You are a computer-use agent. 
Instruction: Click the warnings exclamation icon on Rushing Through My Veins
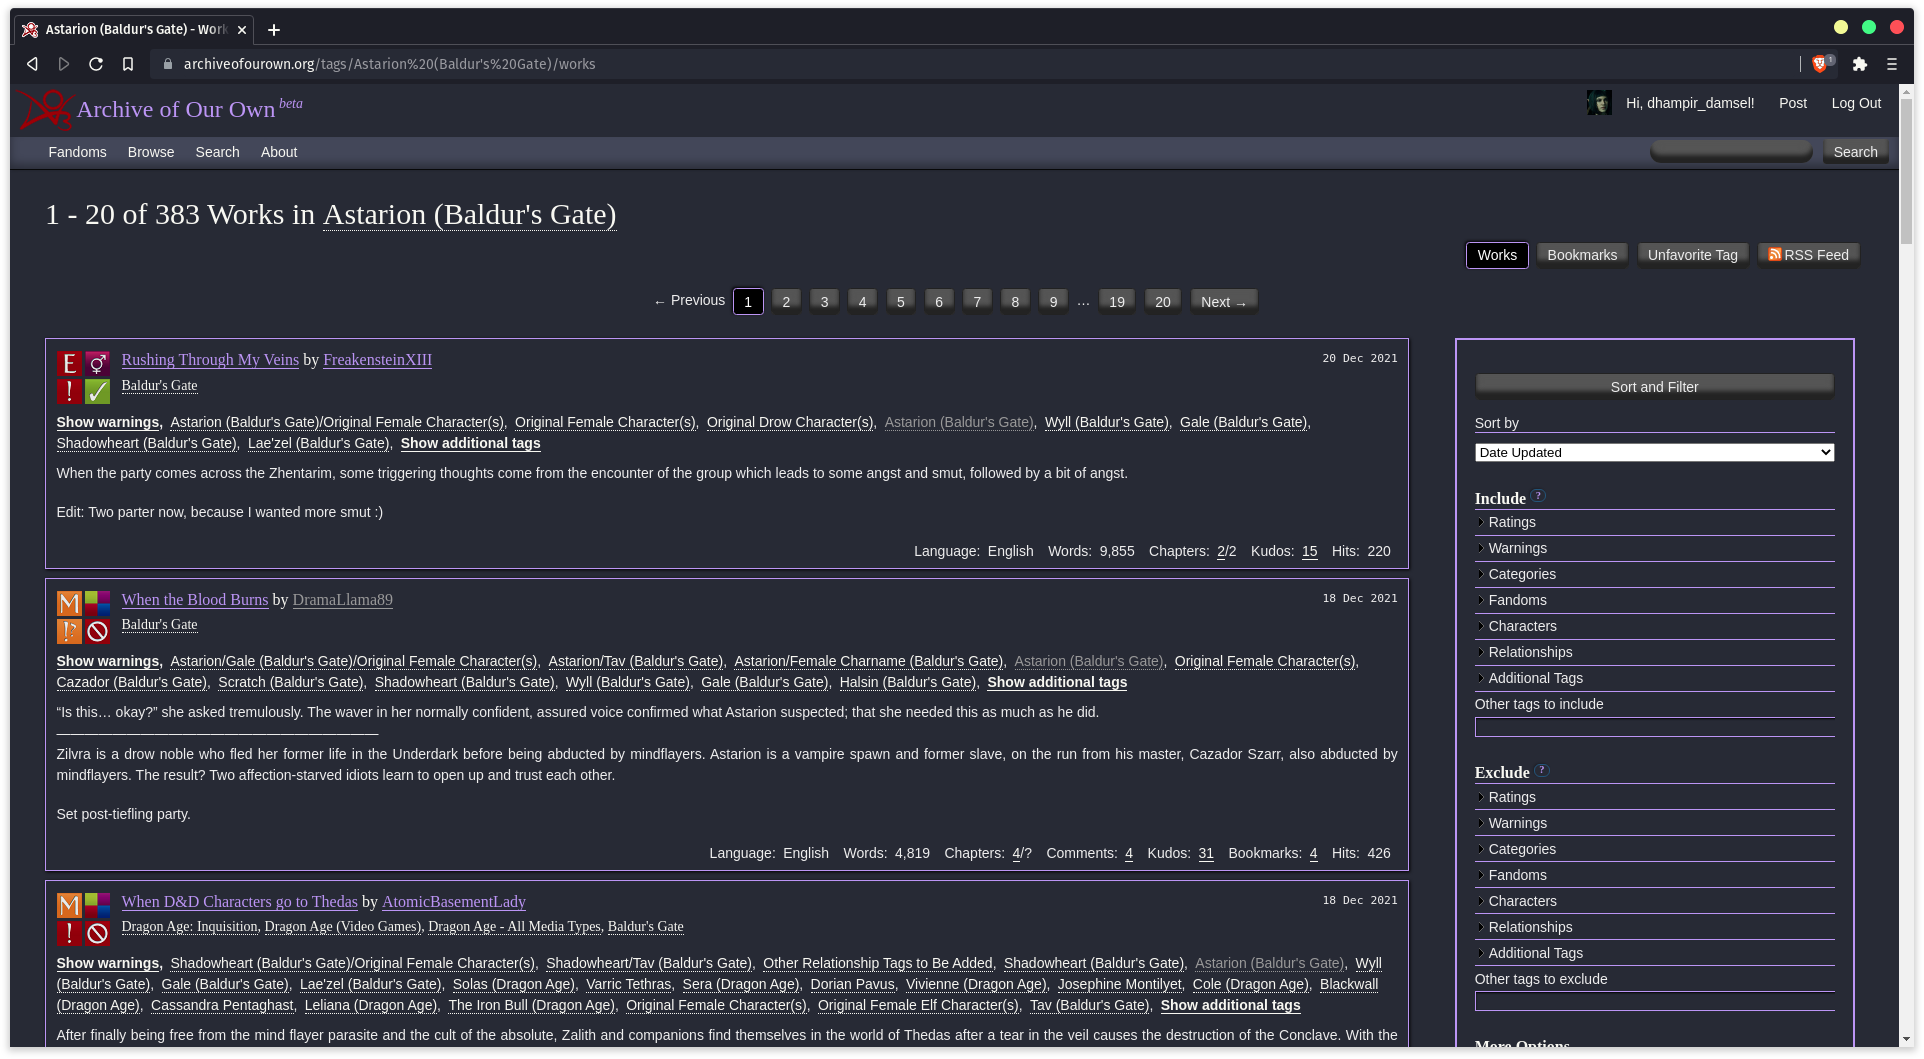(x=69, y=391)
